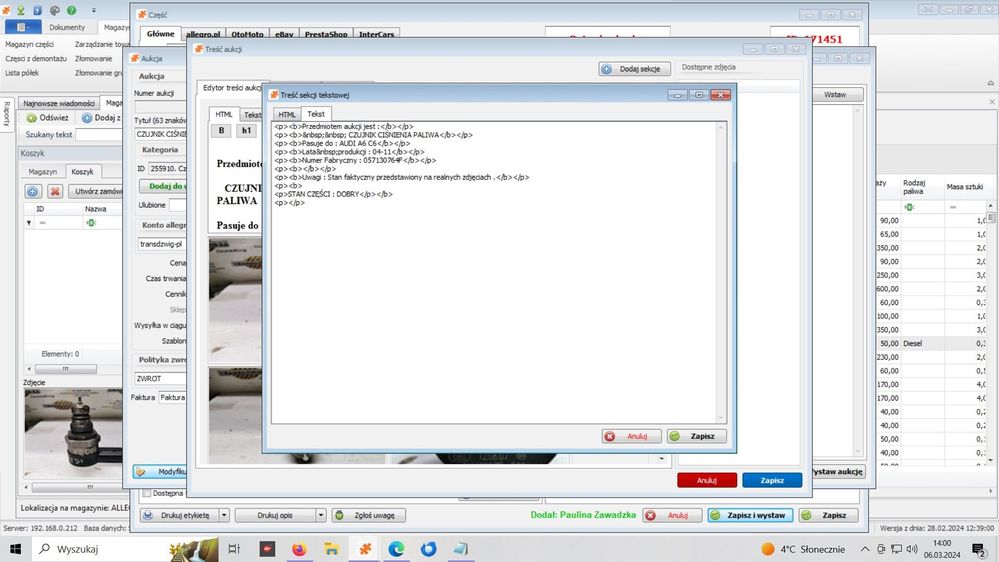
Task: Open Task View on the Windows taskbar
Action: point(234,549)
